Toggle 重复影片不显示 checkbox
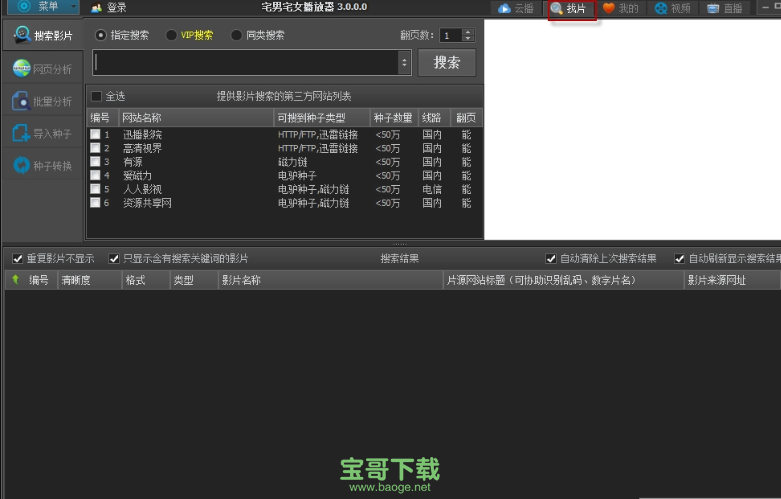The width and height of the screenshot is (781, 499). [18, 258]
